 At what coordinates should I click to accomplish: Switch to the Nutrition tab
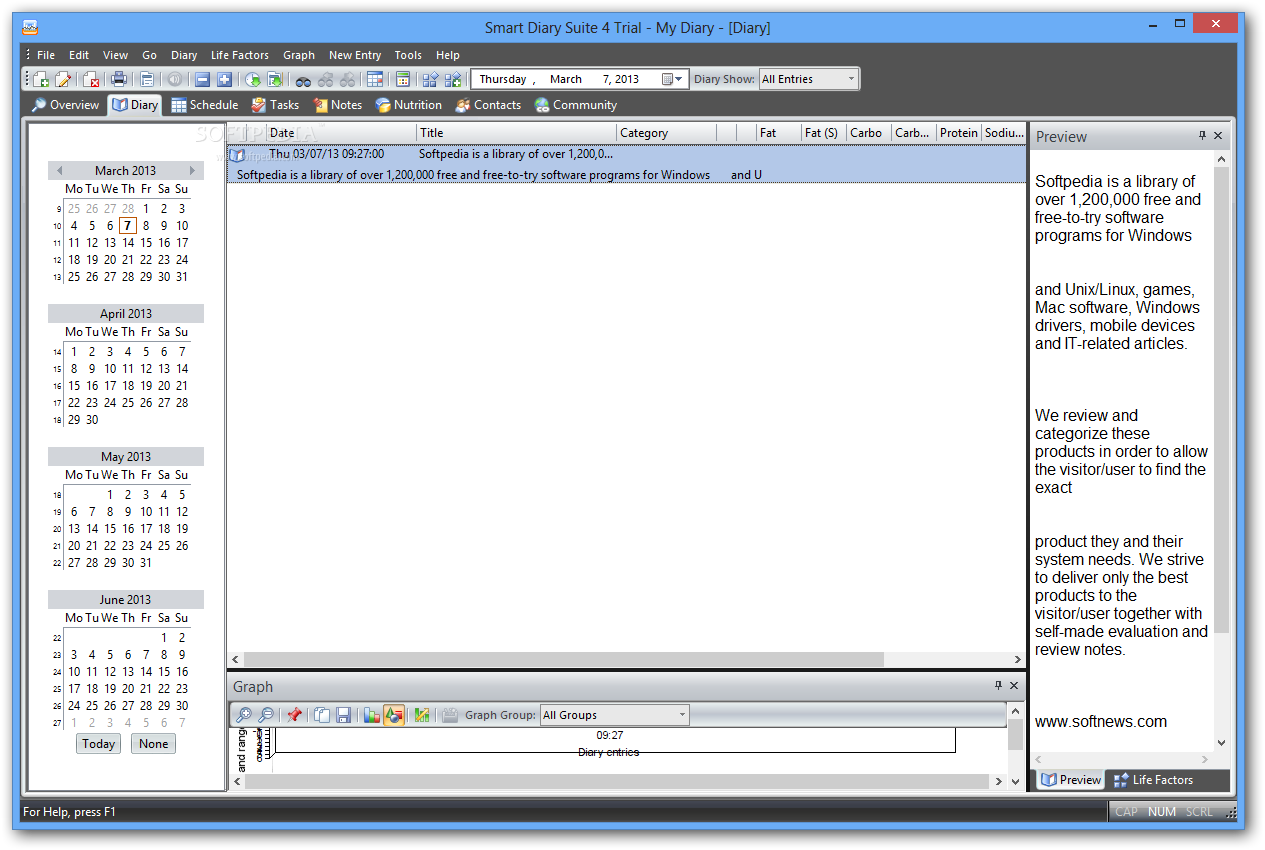click(408, 105)
